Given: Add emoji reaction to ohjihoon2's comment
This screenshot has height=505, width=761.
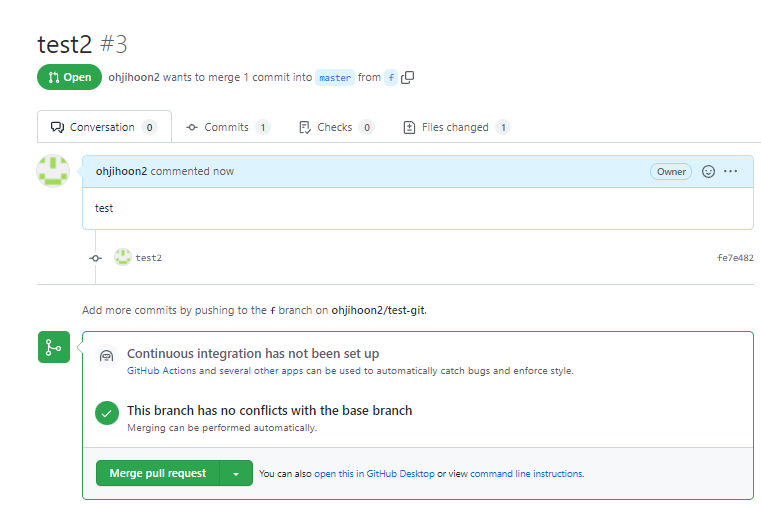Looking at the screenshot, I should pos(708,171).
